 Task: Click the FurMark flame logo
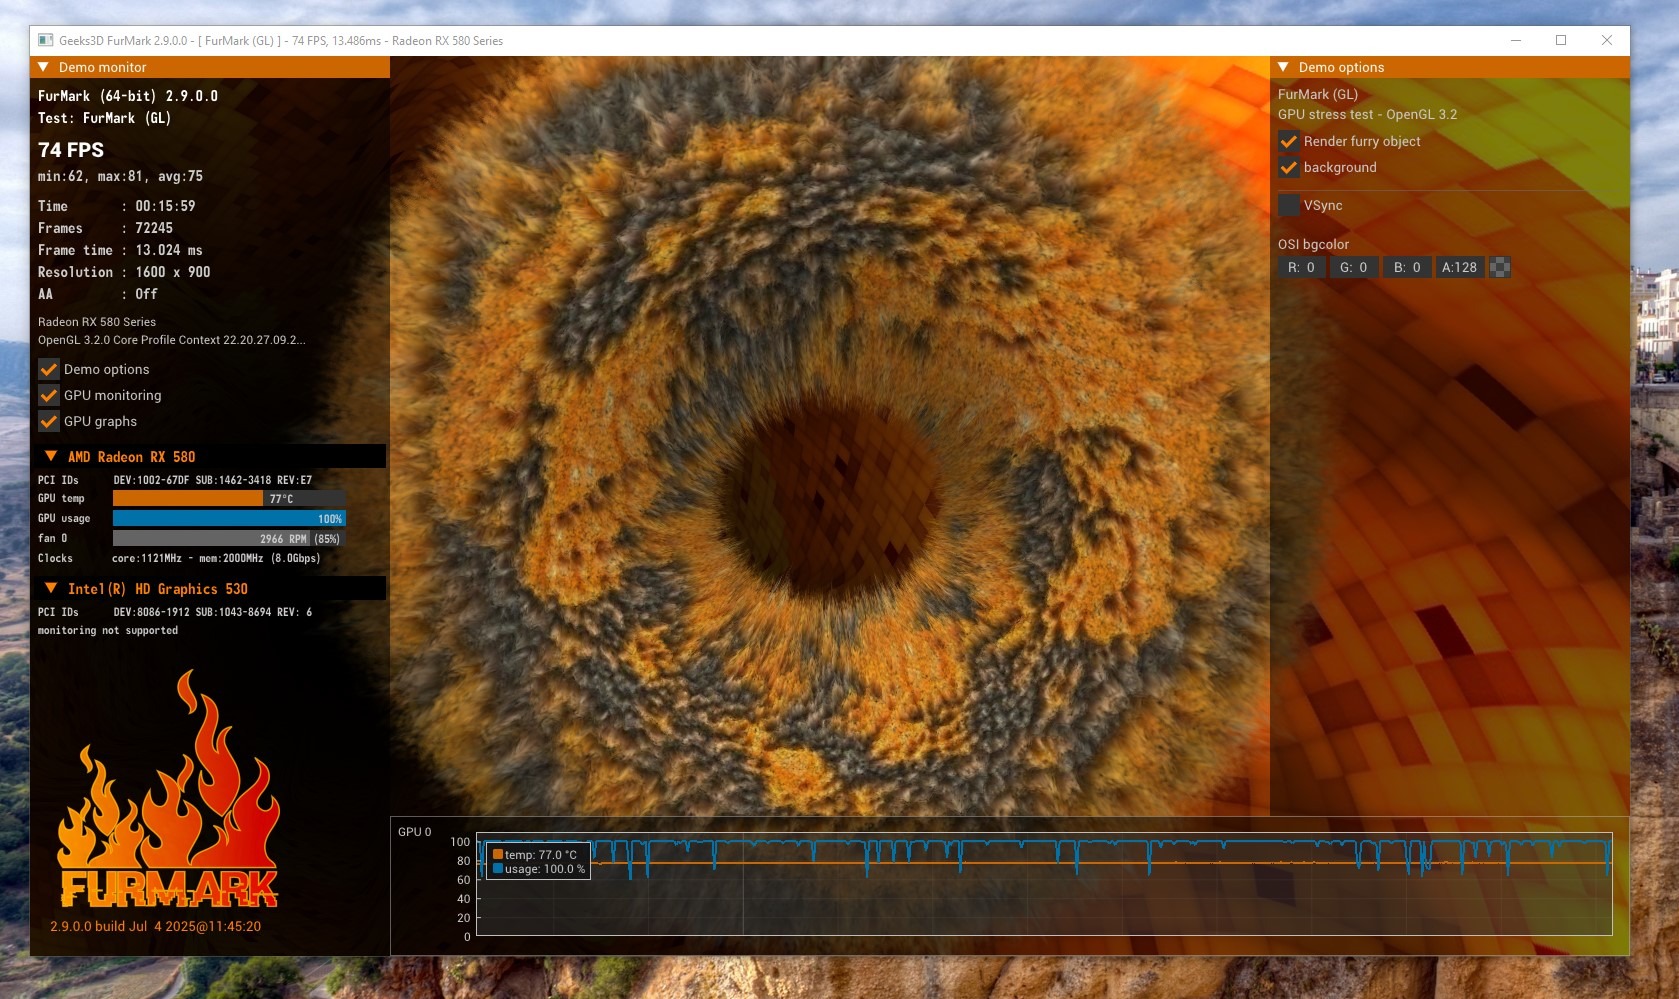168,790
